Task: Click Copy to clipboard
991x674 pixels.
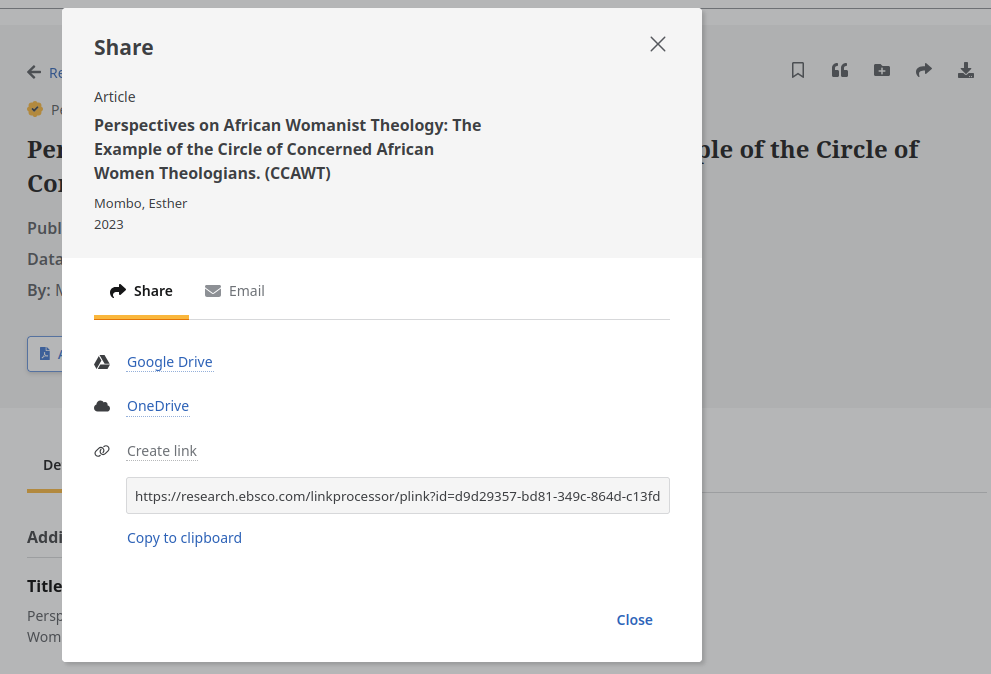Action: coord(184,538)
